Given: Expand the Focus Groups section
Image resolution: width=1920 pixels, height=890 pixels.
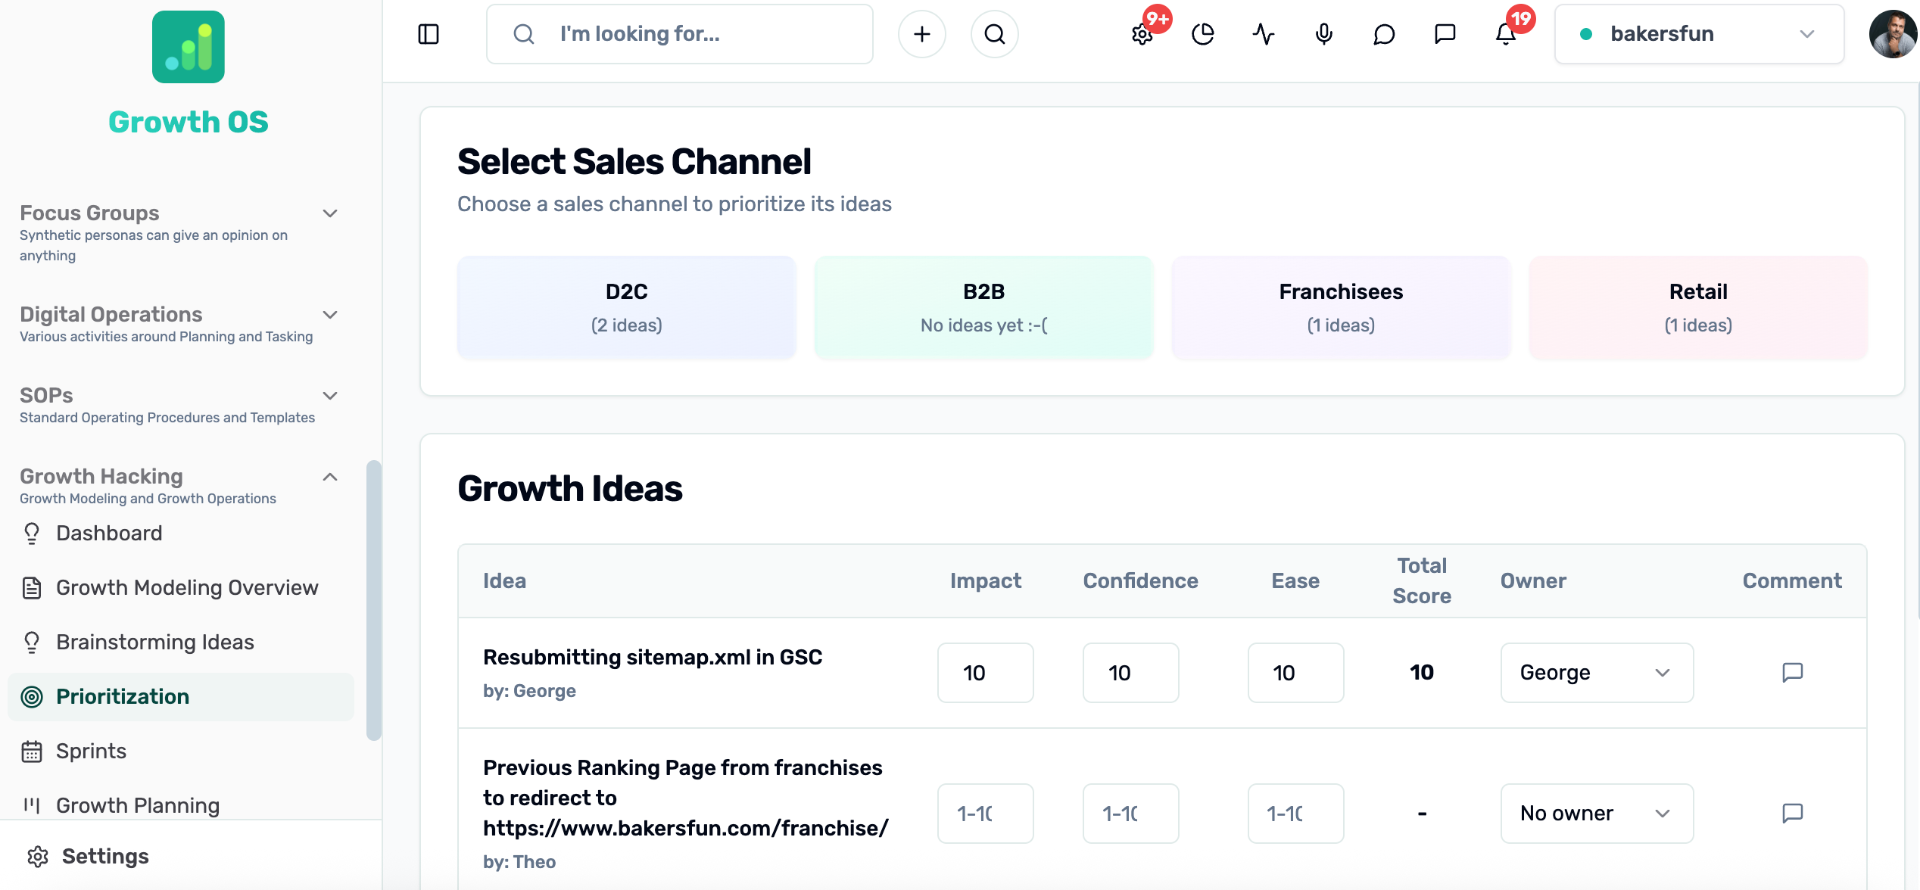Looking at the screenshot, I should point(180,233).
